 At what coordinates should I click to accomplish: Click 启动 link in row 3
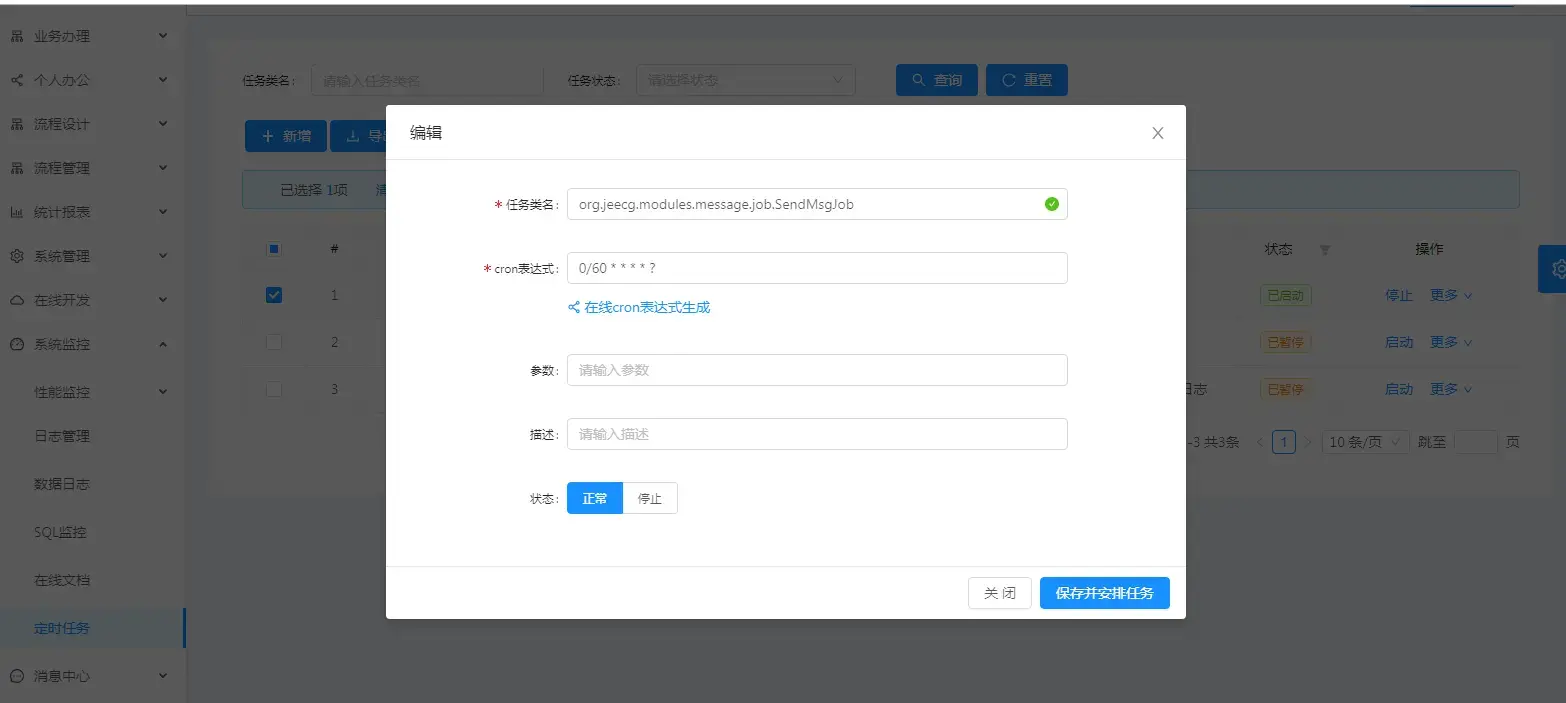tap(1399, 389)
